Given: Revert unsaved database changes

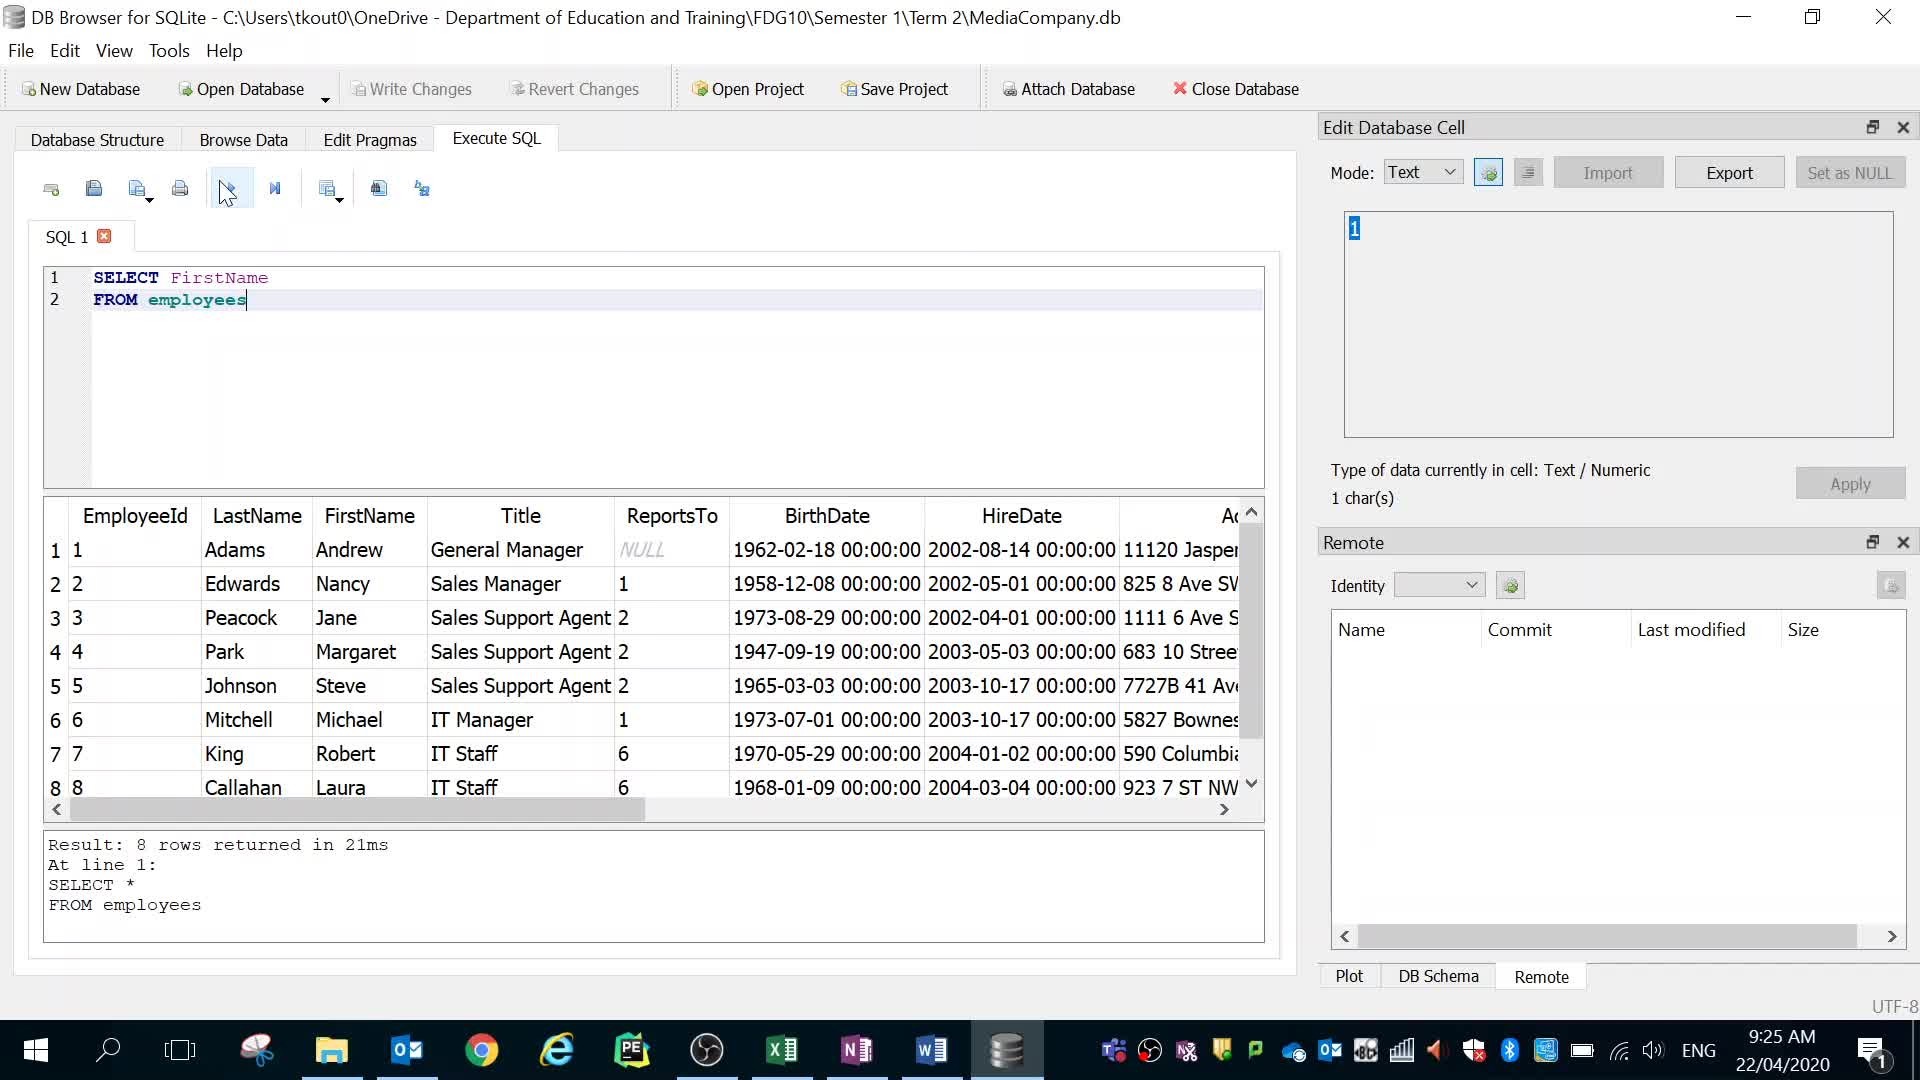Looking at the screenshot, I should 575,89.
